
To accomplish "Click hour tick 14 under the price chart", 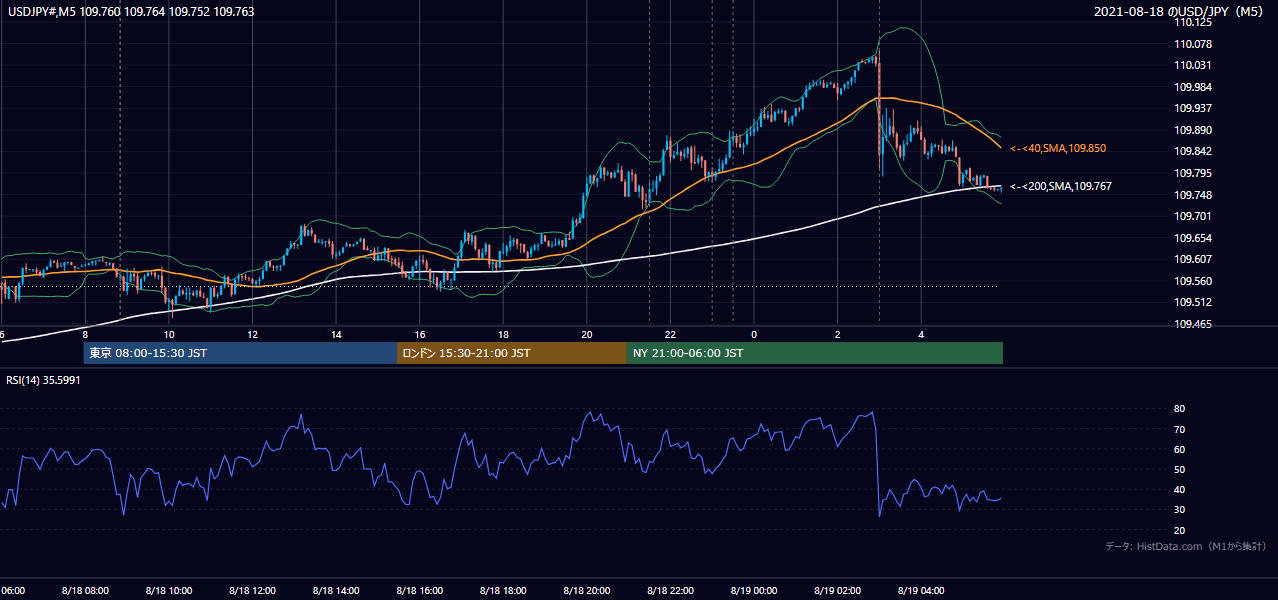I will pyautogui.click(x=336, y=334).
